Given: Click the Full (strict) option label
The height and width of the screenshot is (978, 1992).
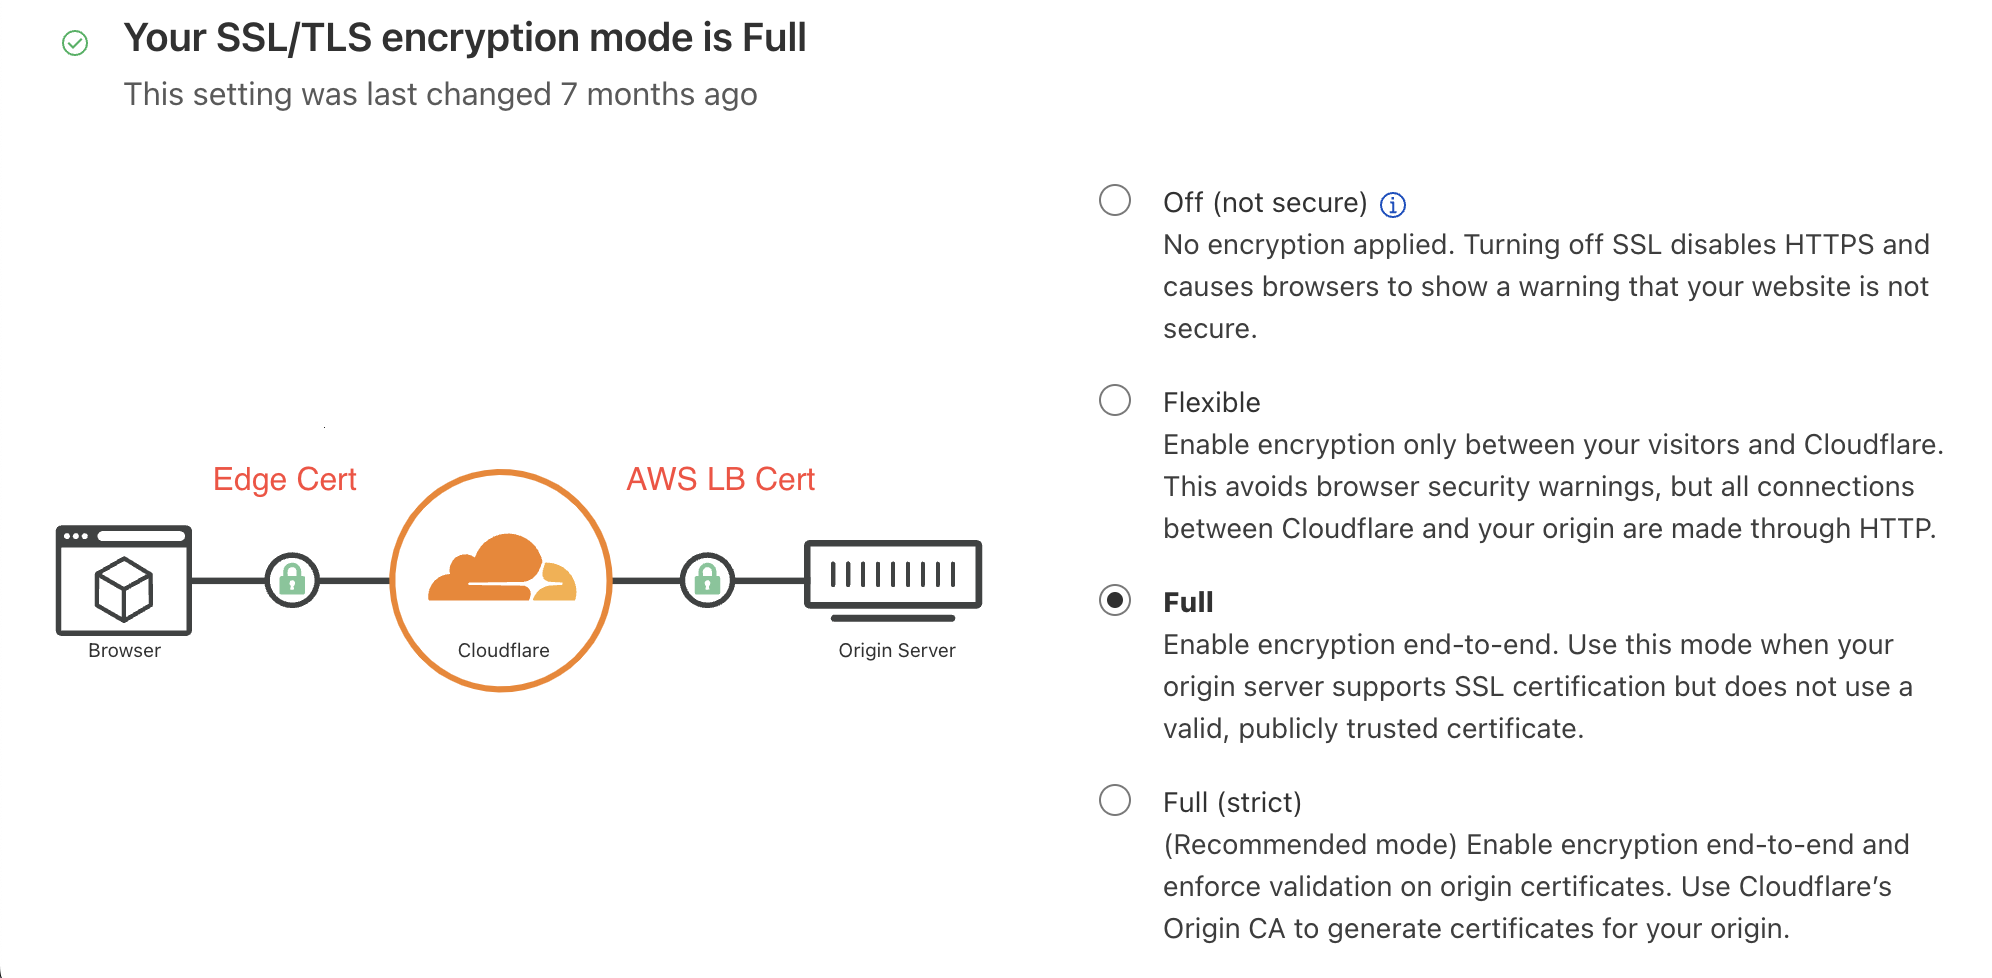Looking at the screenshot, I should pos(1232,803).
